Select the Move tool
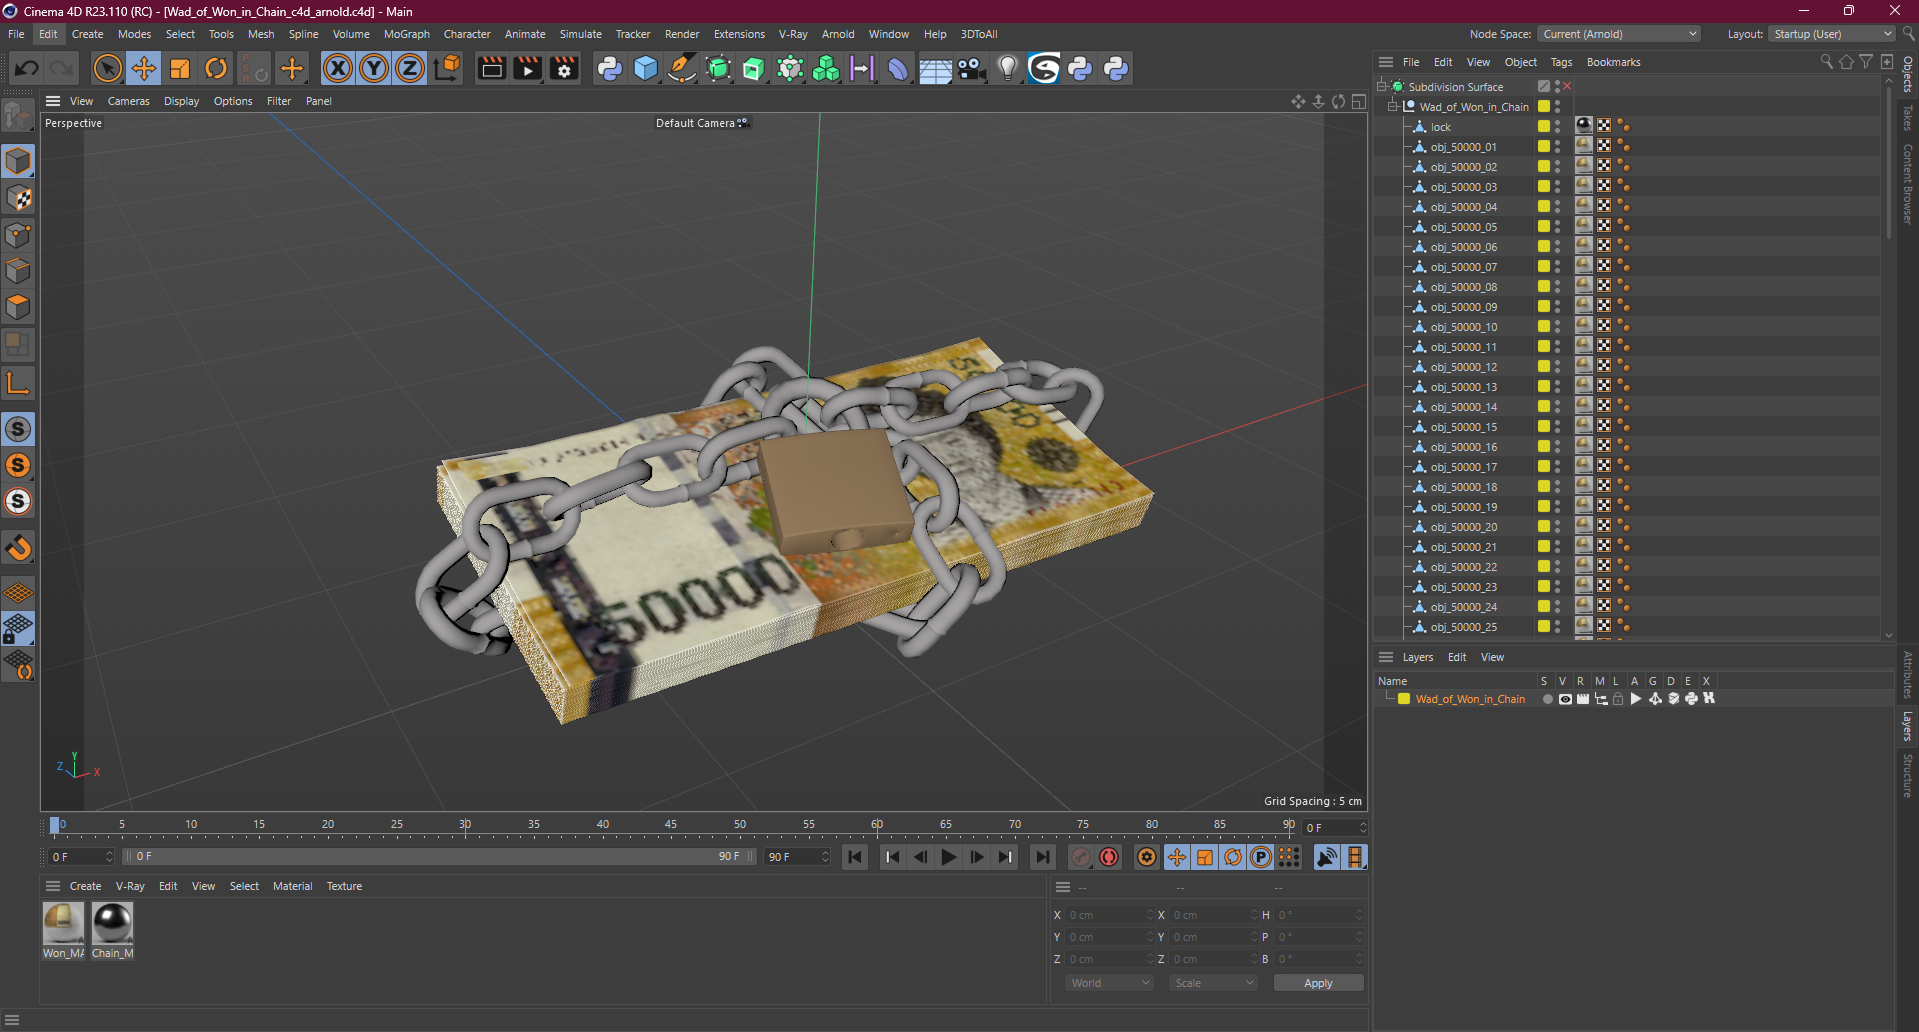Image resolution: width=1919 pixels, height=1032 pixels. pyautogui.click(x=144, y=68)
